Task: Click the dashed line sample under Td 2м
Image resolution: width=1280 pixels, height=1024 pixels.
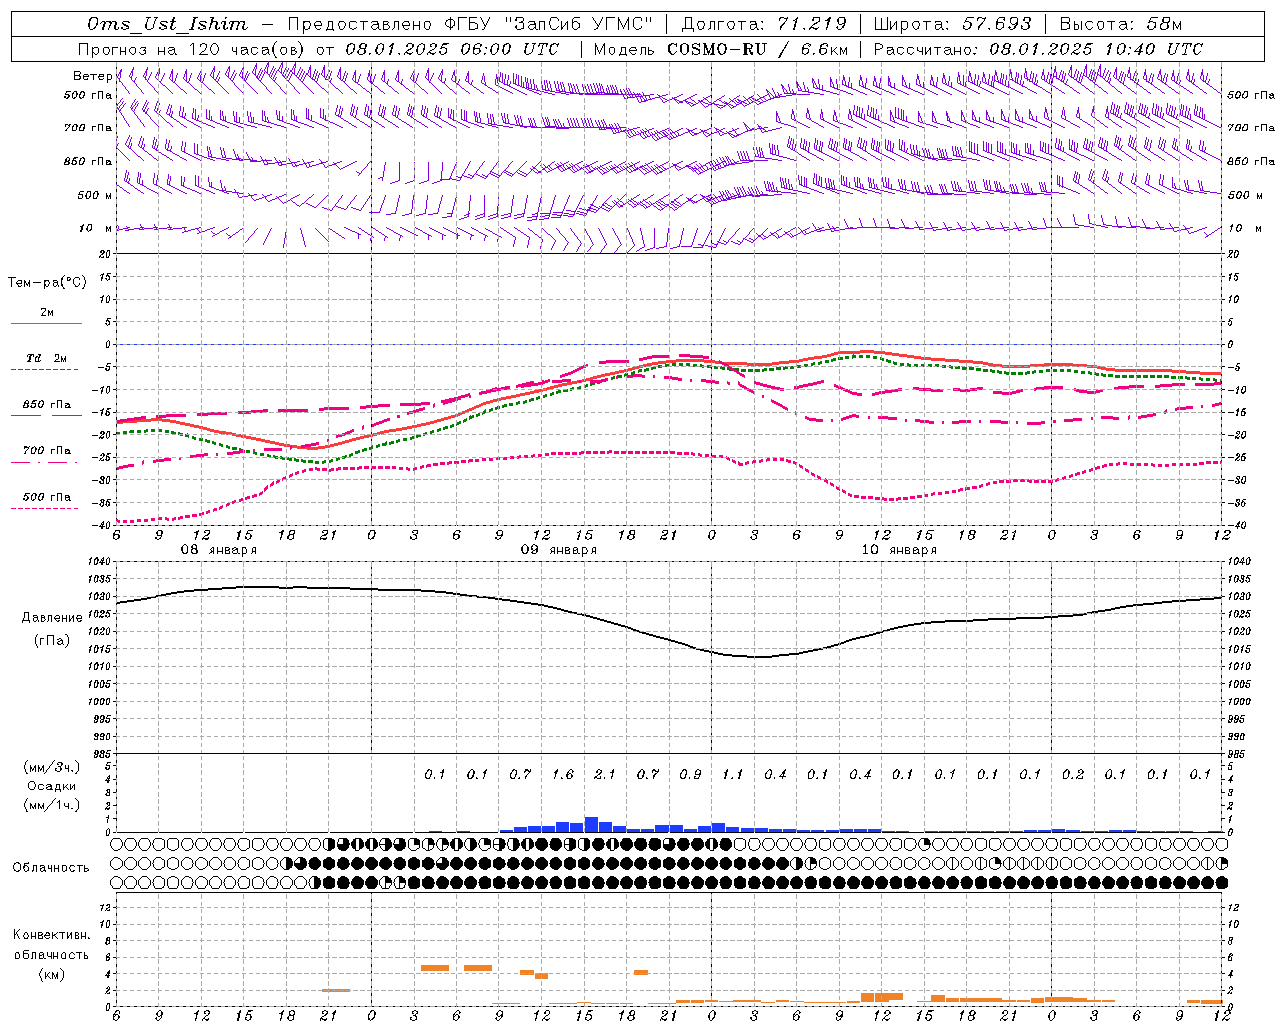Action: [x=45, y=370]
